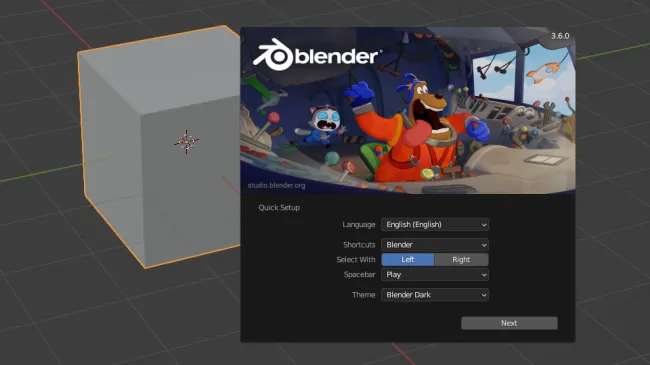Select the default cube in viewport
Screen dimensions: 650x365
(x=158, y=145)
